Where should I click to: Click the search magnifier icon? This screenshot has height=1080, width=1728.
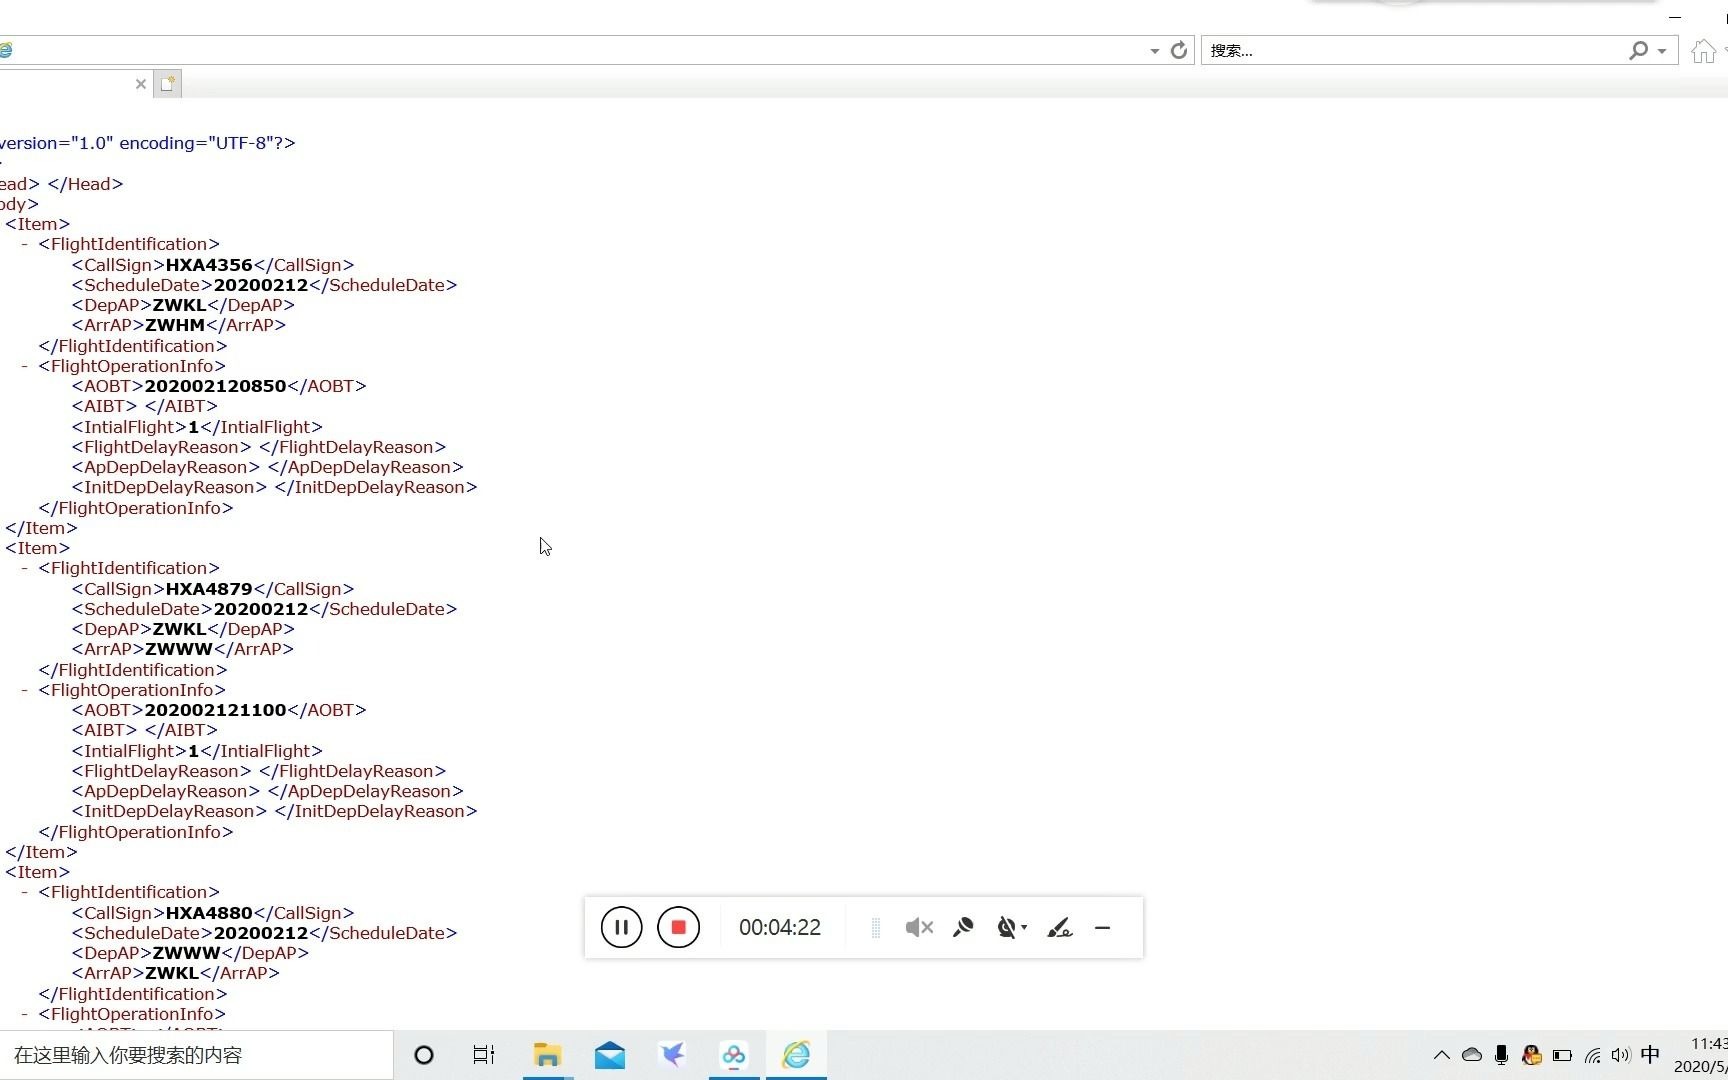tap(1638, 50)
